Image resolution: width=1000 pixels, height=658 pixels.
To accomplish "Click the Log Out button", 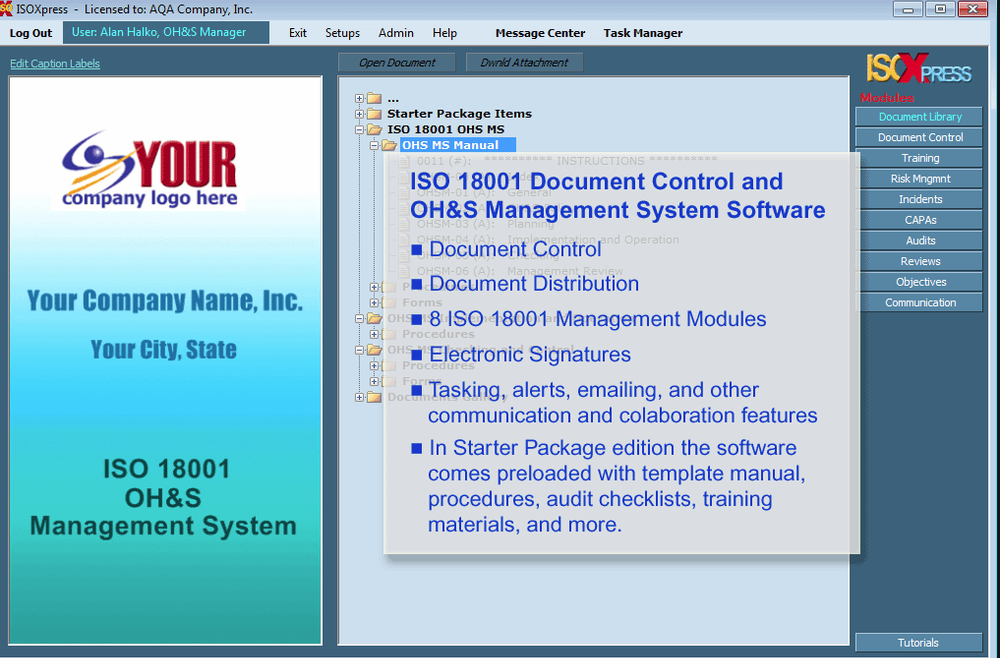I will click(x=31, y=33).
